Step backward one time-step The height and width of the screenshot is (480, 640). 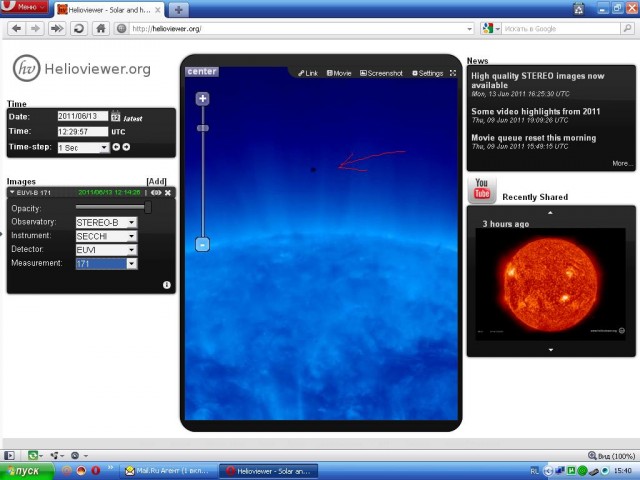116,147
